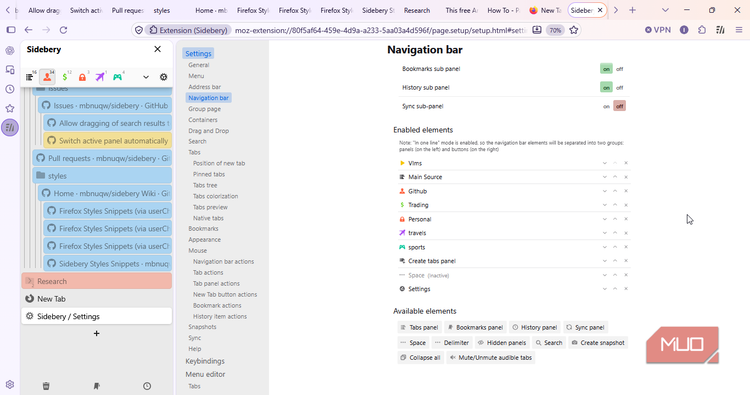The image size is (750, 395).
Task: Switch to the travels panel airplane icon
Action: point(99,77)
